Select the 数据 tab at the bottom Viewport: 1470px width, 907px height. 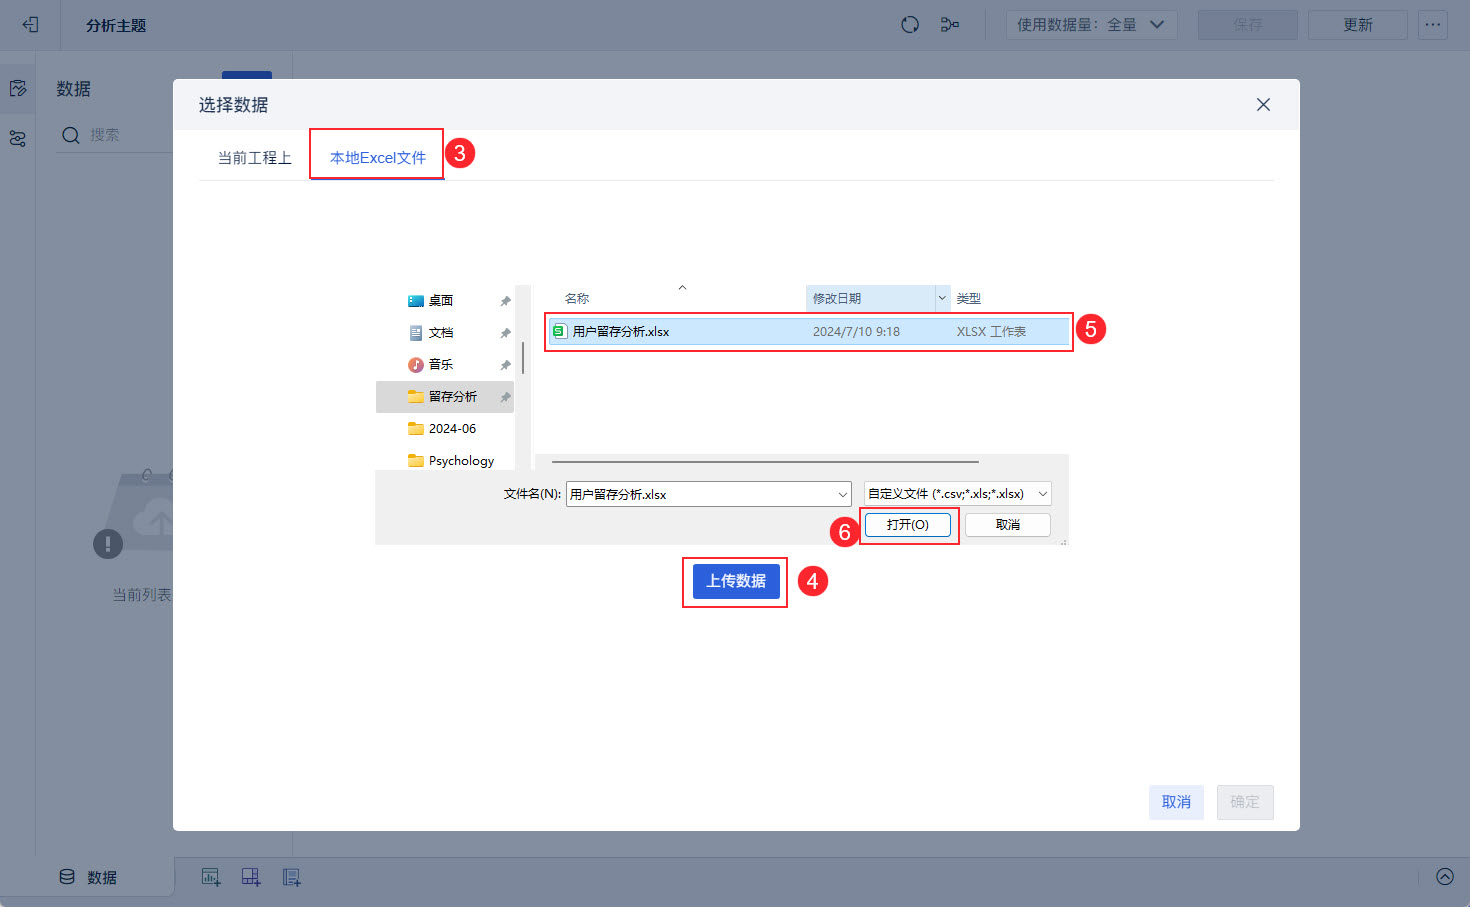88,877
